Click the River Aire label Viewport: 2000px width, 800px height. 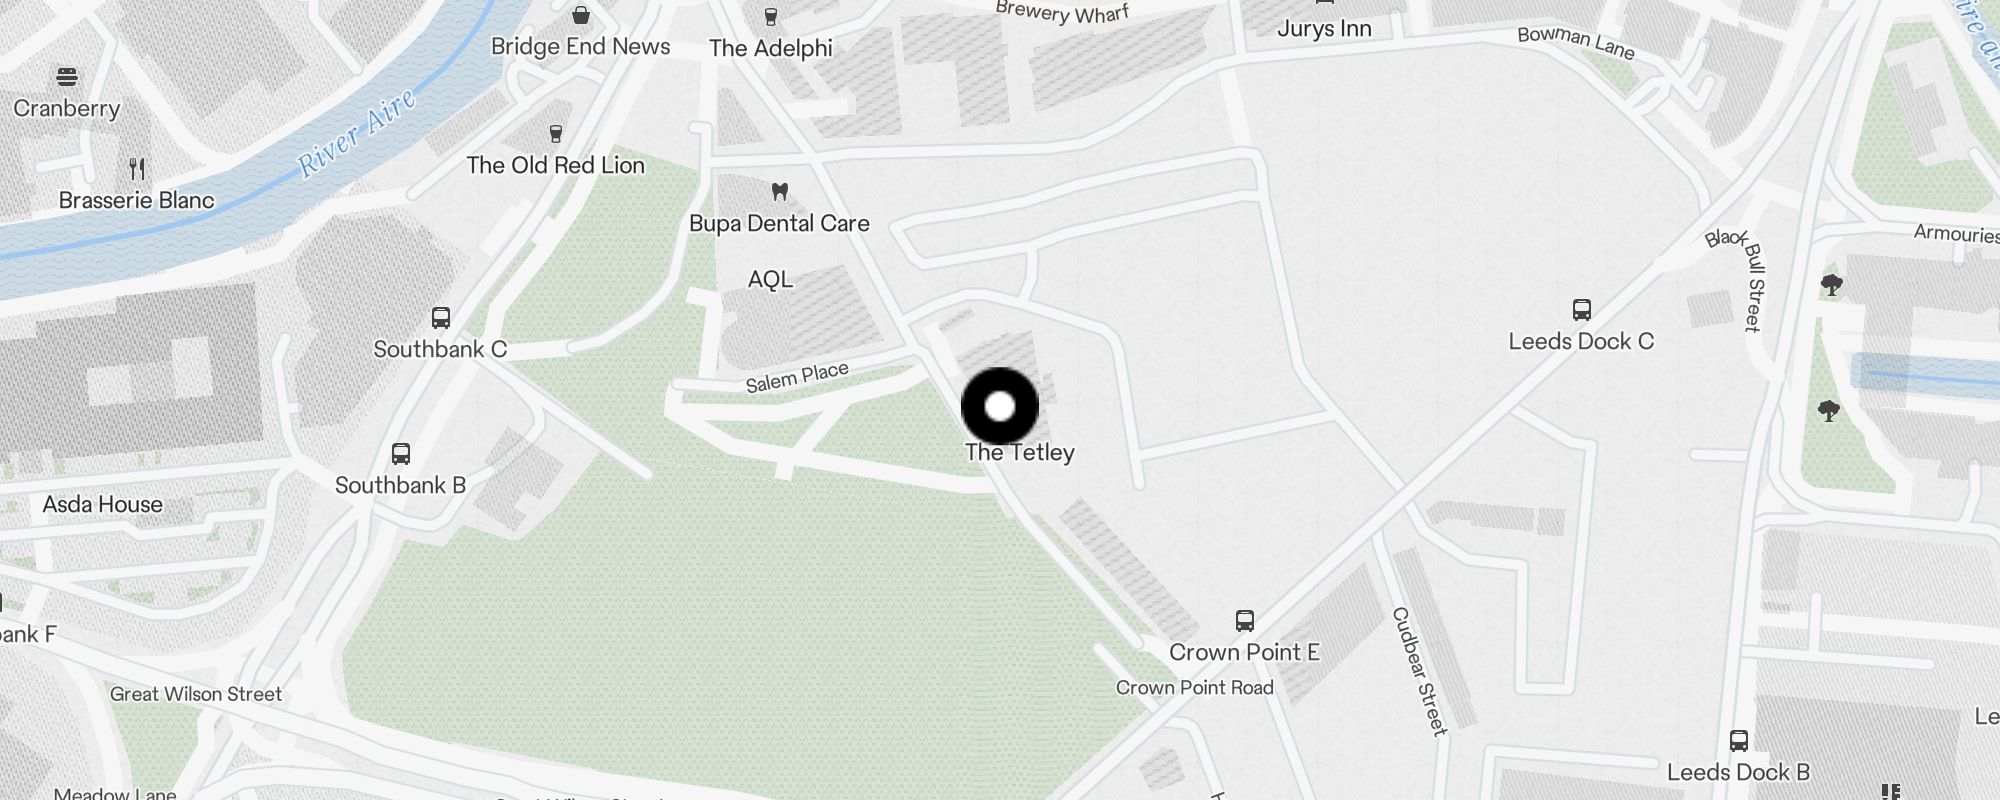coord(357,133)
